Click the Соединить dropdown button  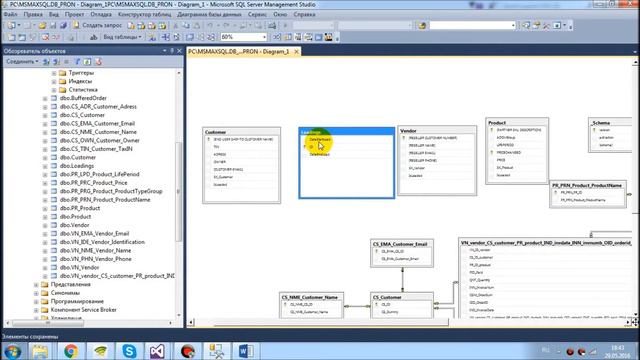click(22, 62)
